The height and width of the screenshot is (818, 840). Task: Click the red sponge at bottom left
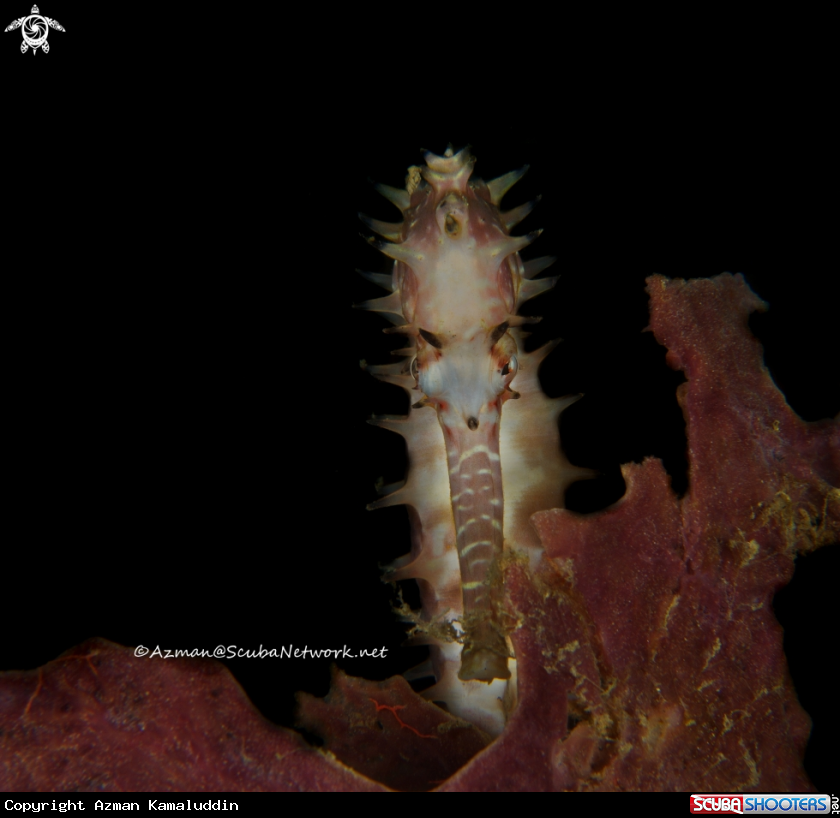point(120,720)
